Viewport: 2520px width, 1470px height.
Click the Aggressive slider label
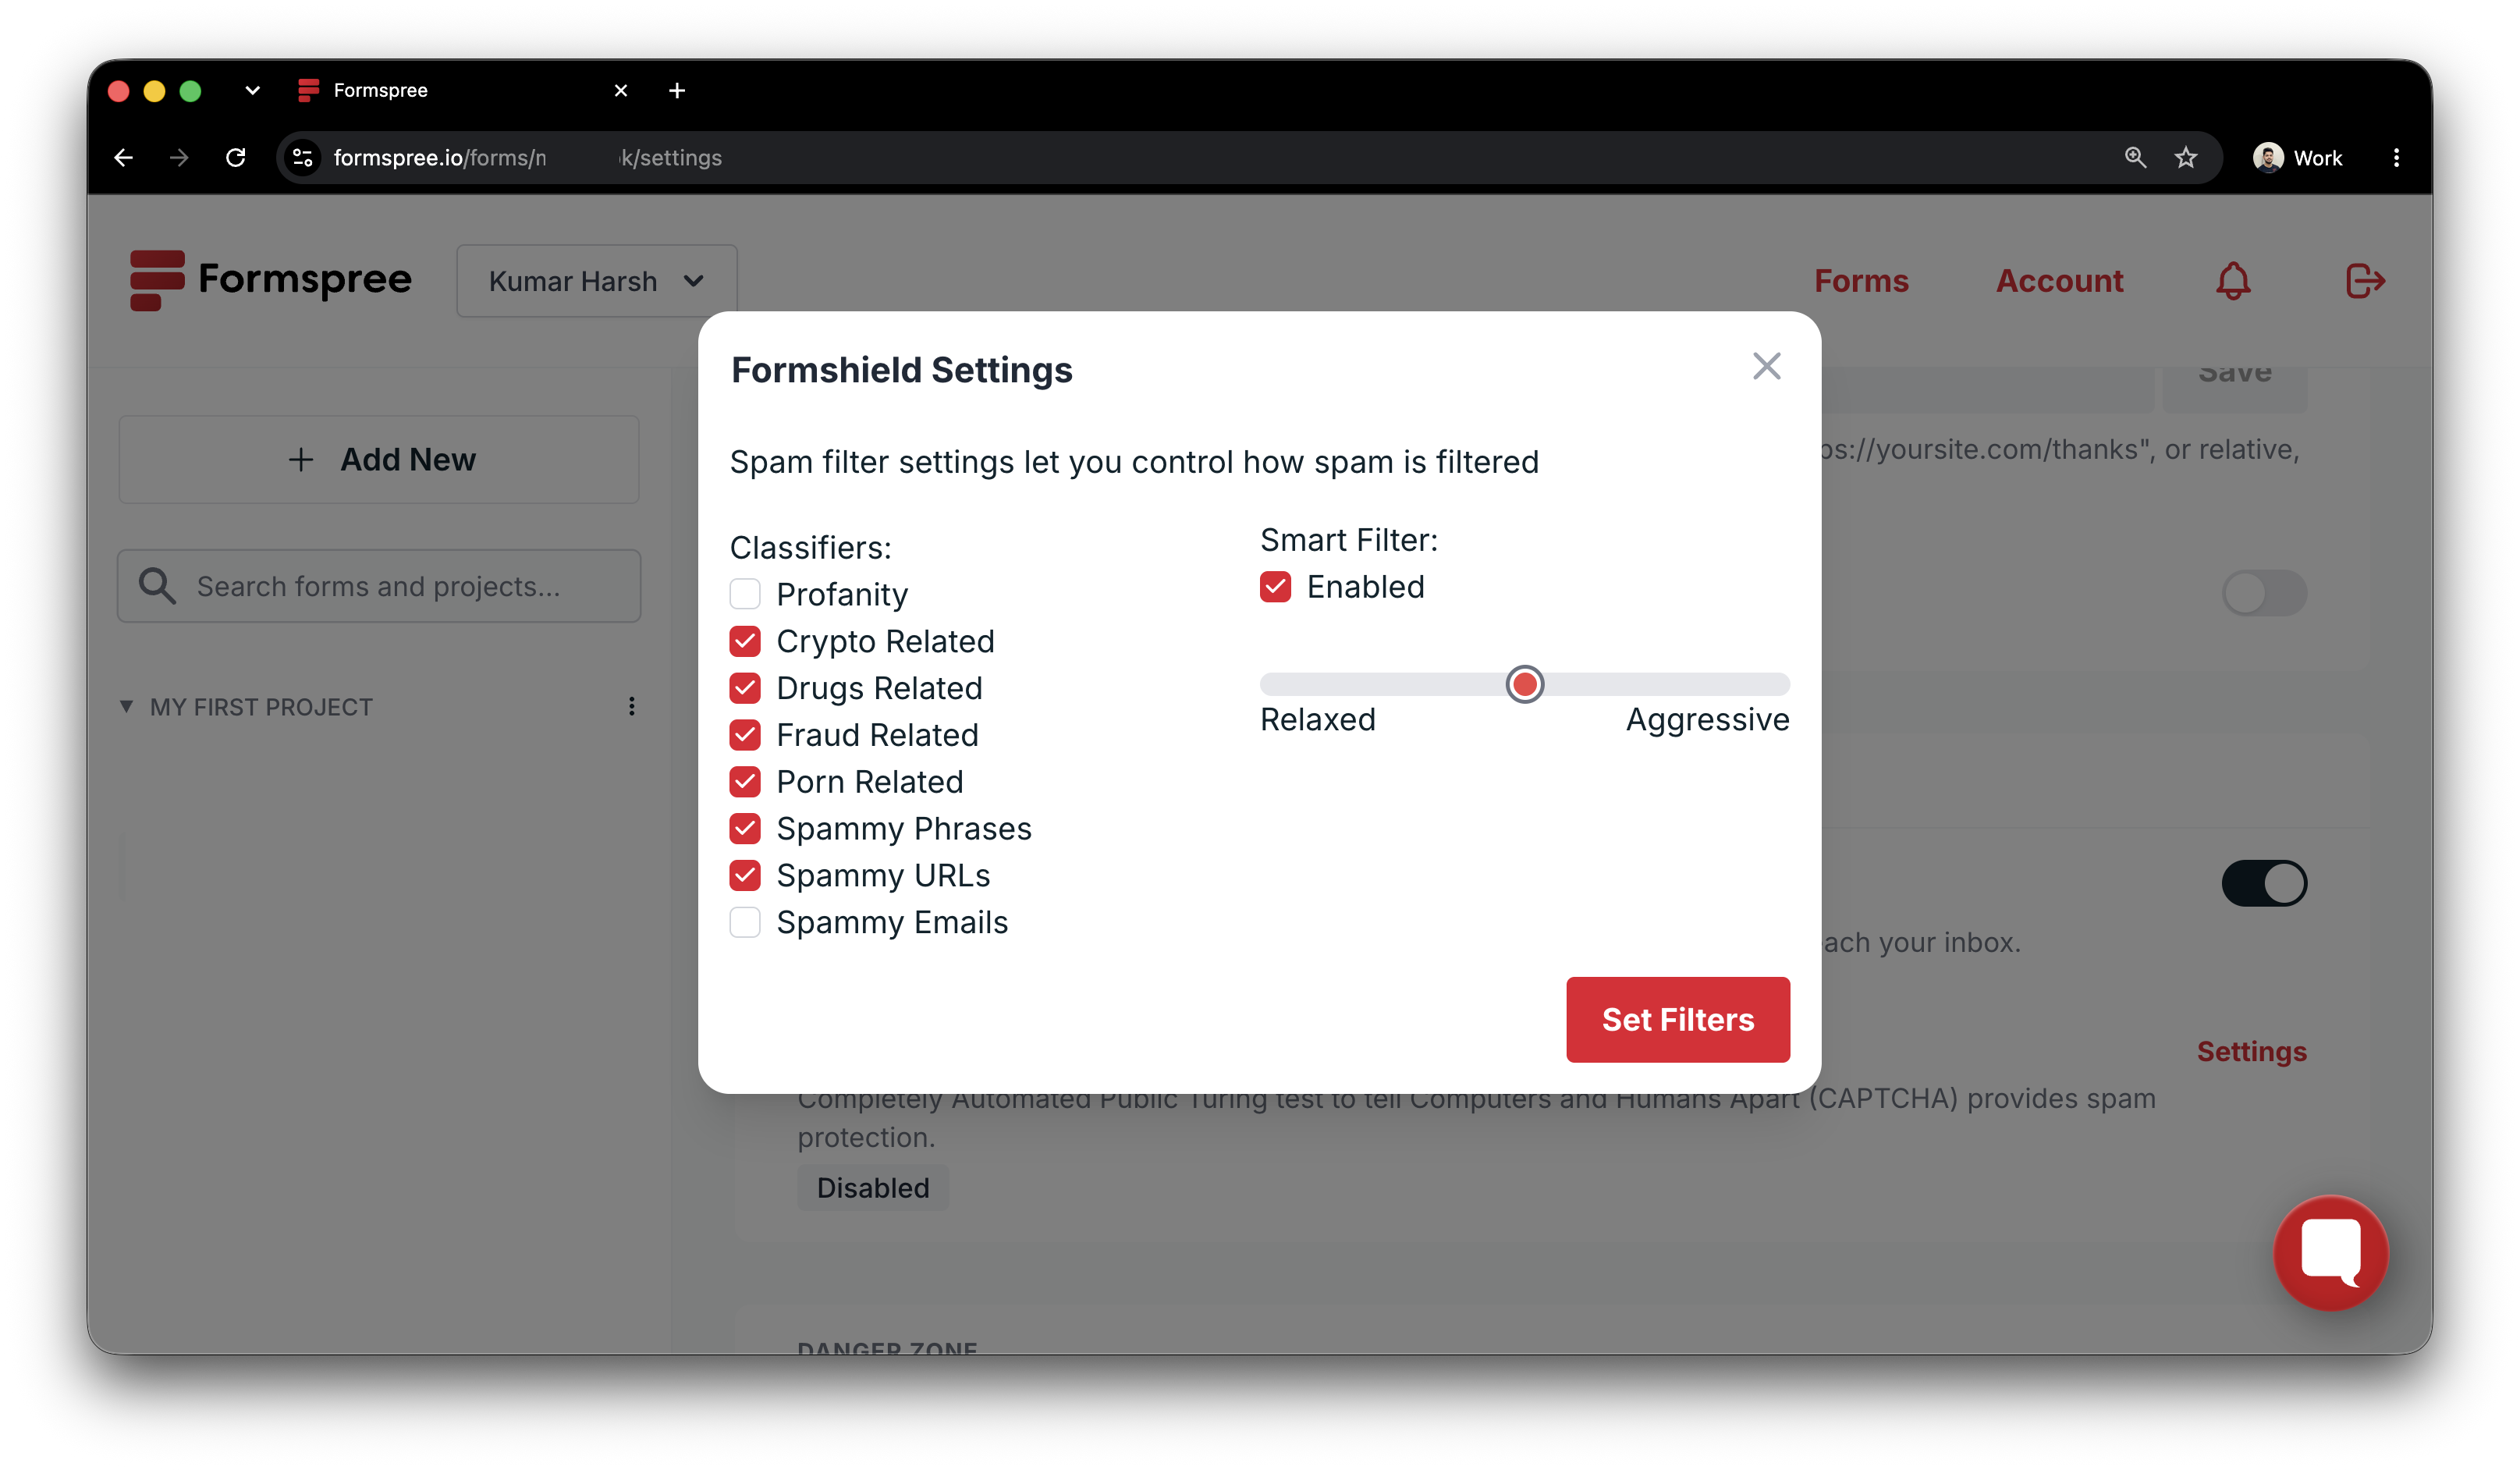[x=1707, y=719]
